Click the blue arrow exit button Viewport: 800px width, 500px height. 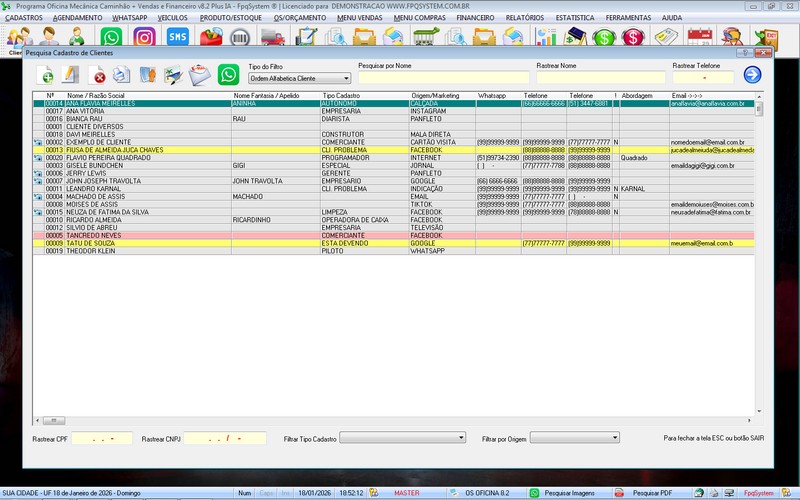pyautogui.click(x=752, y=74)
